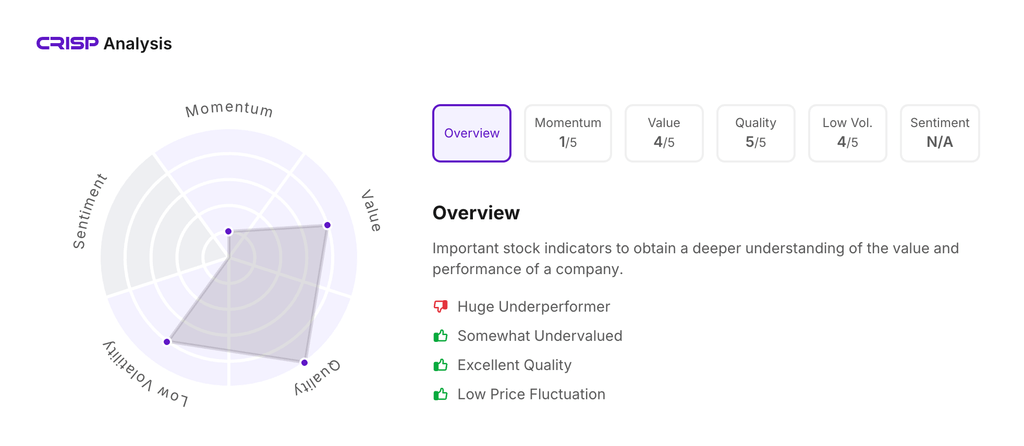Click thumbs-up icon beside Somewhat Undervalued

coord(440,336)
